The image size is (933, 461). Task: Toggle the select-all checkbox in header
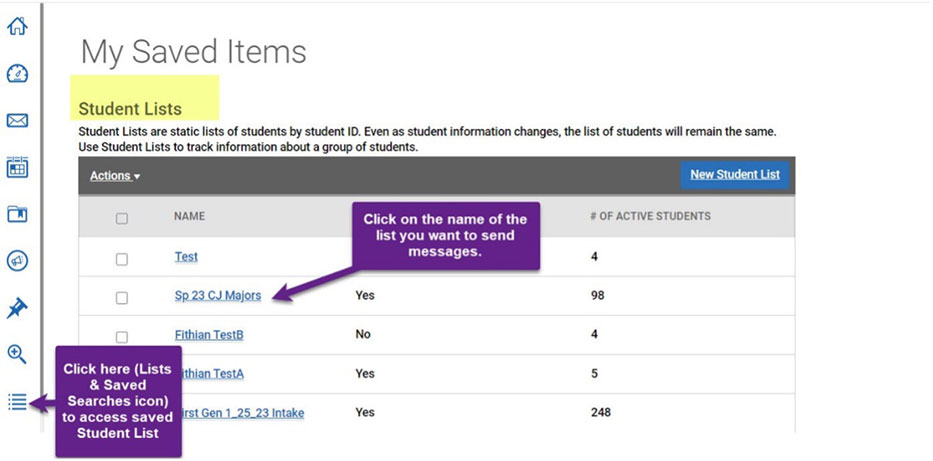pyautogui.click(x=122, y=218)
